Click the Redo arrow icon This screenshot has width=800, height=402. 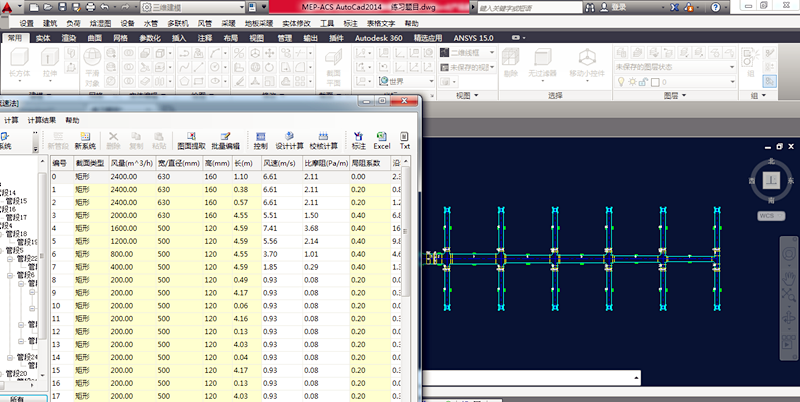[125, 7]
